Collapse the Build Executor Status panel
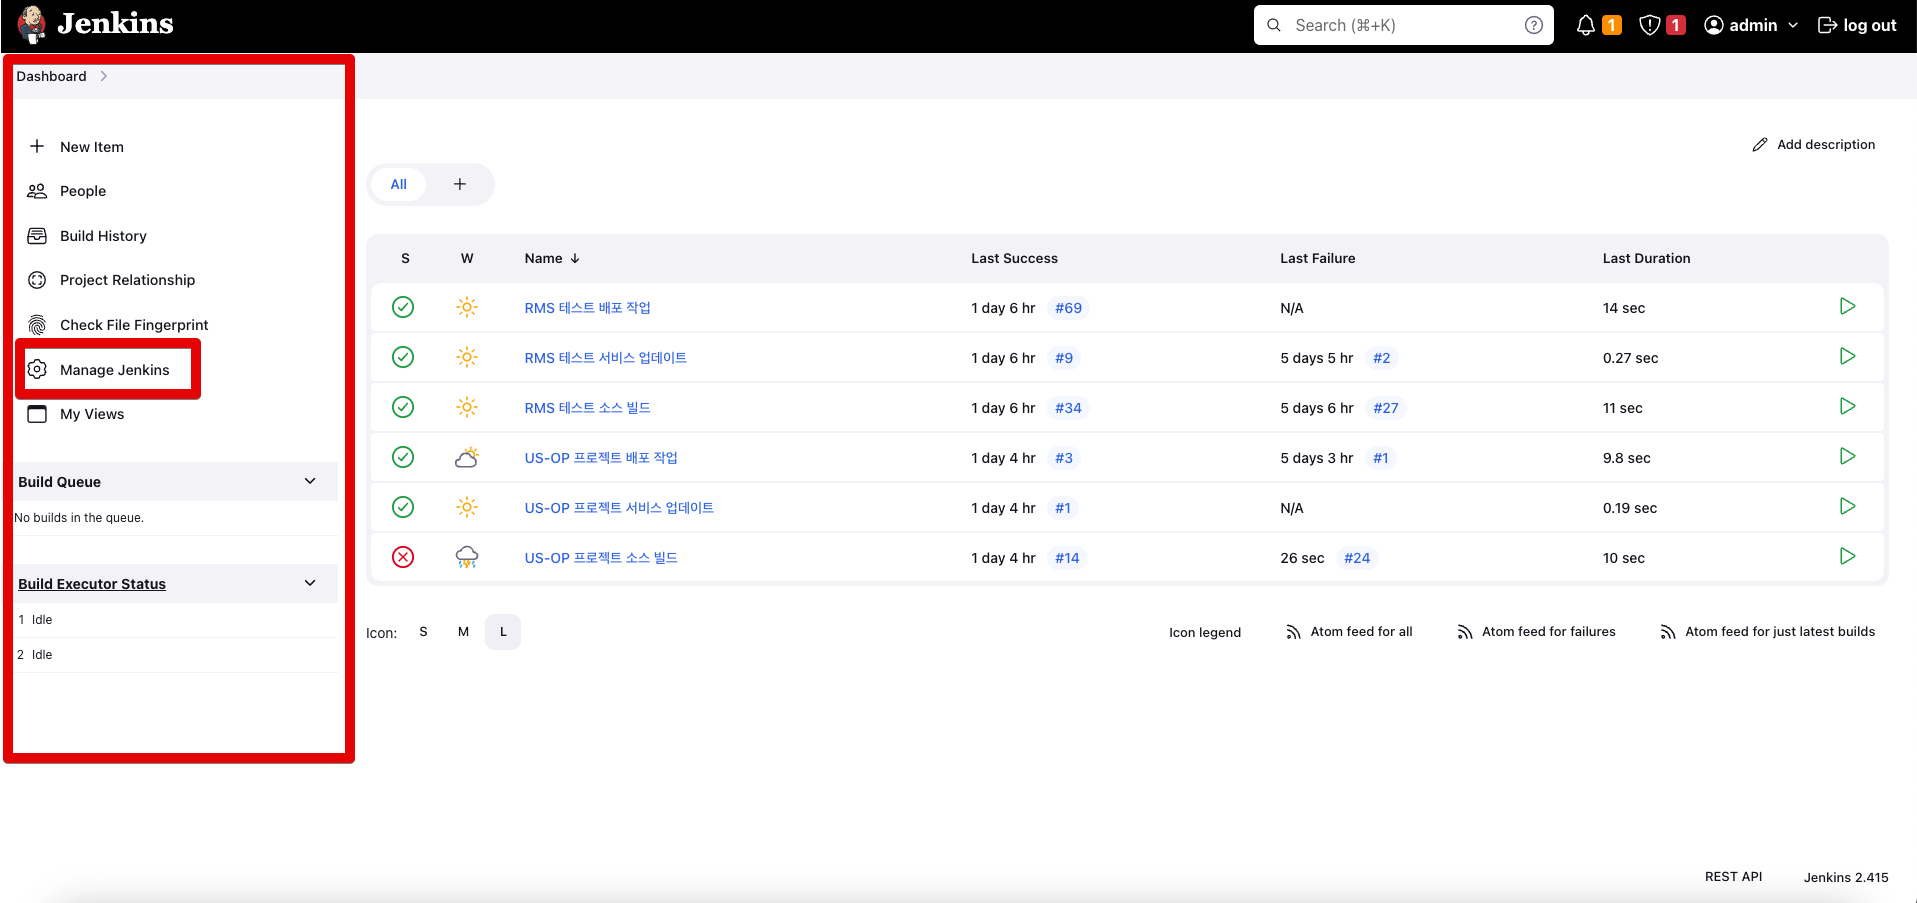This screenshot has width=1917, height=903. pos(310,583)
